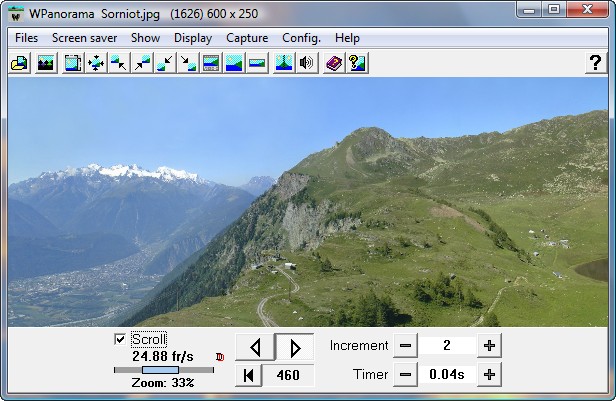
Task: Click the vertical split landscape icon
Action: (284, 63)
